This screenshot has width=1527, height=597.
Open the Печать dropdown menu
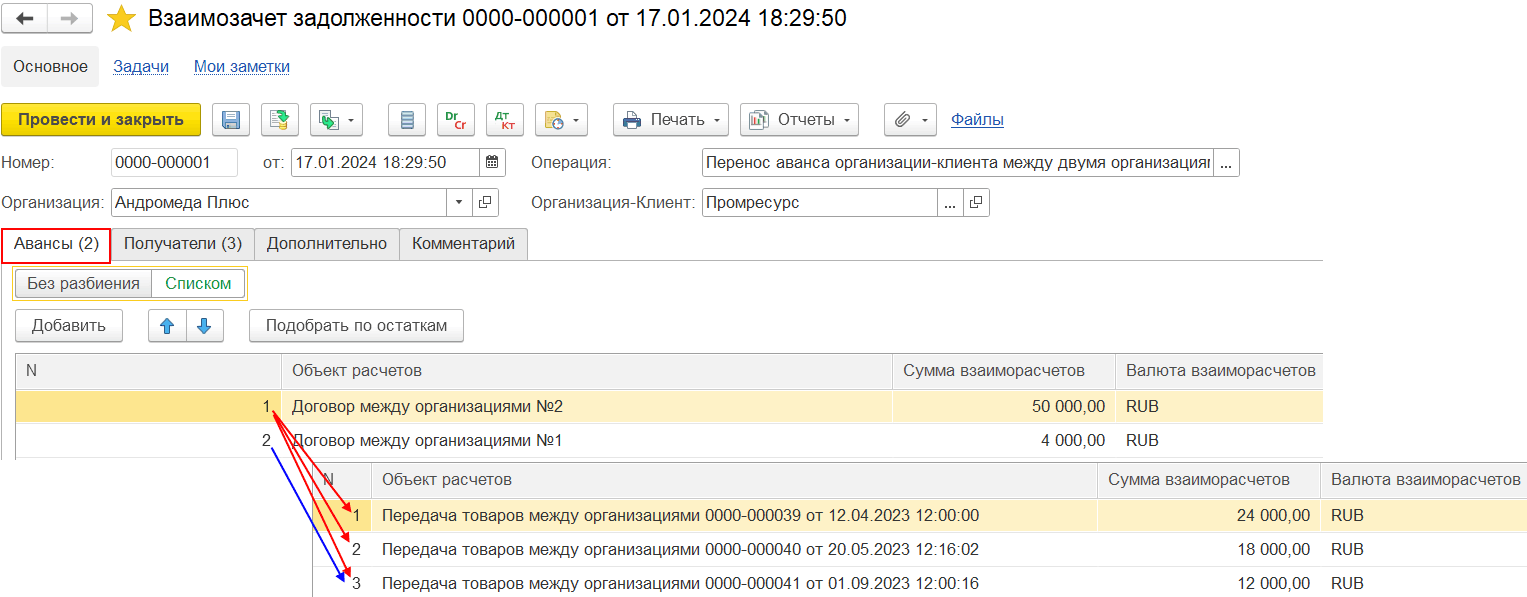[671, 120]
